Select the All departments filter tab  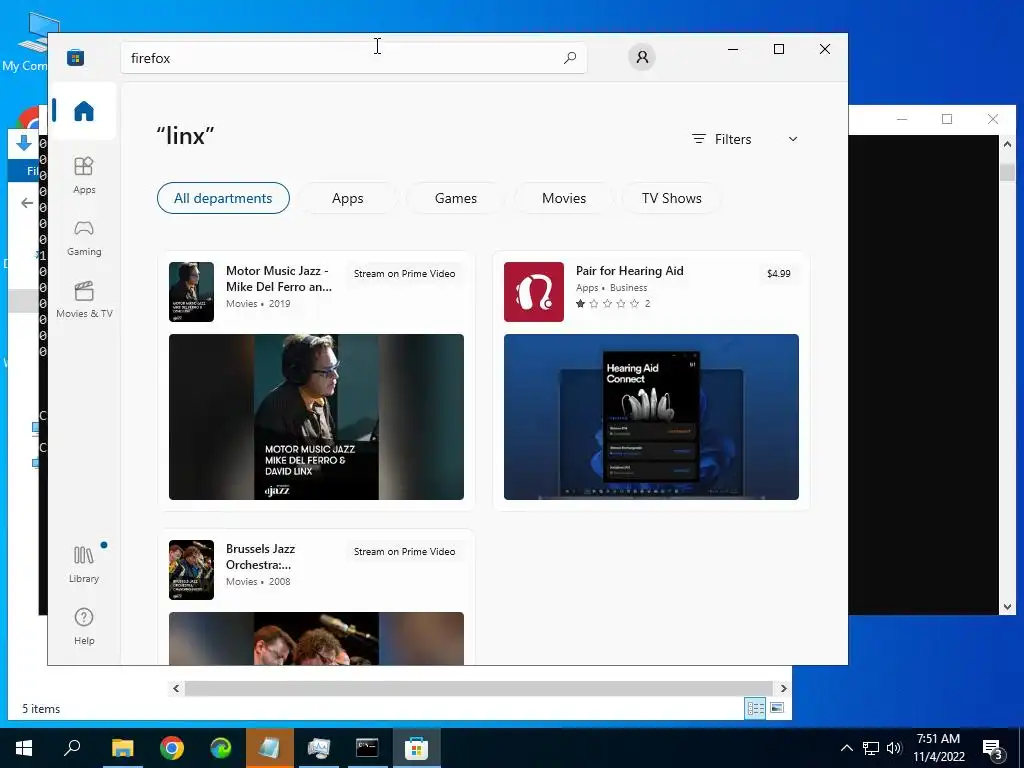coord(223,198)
